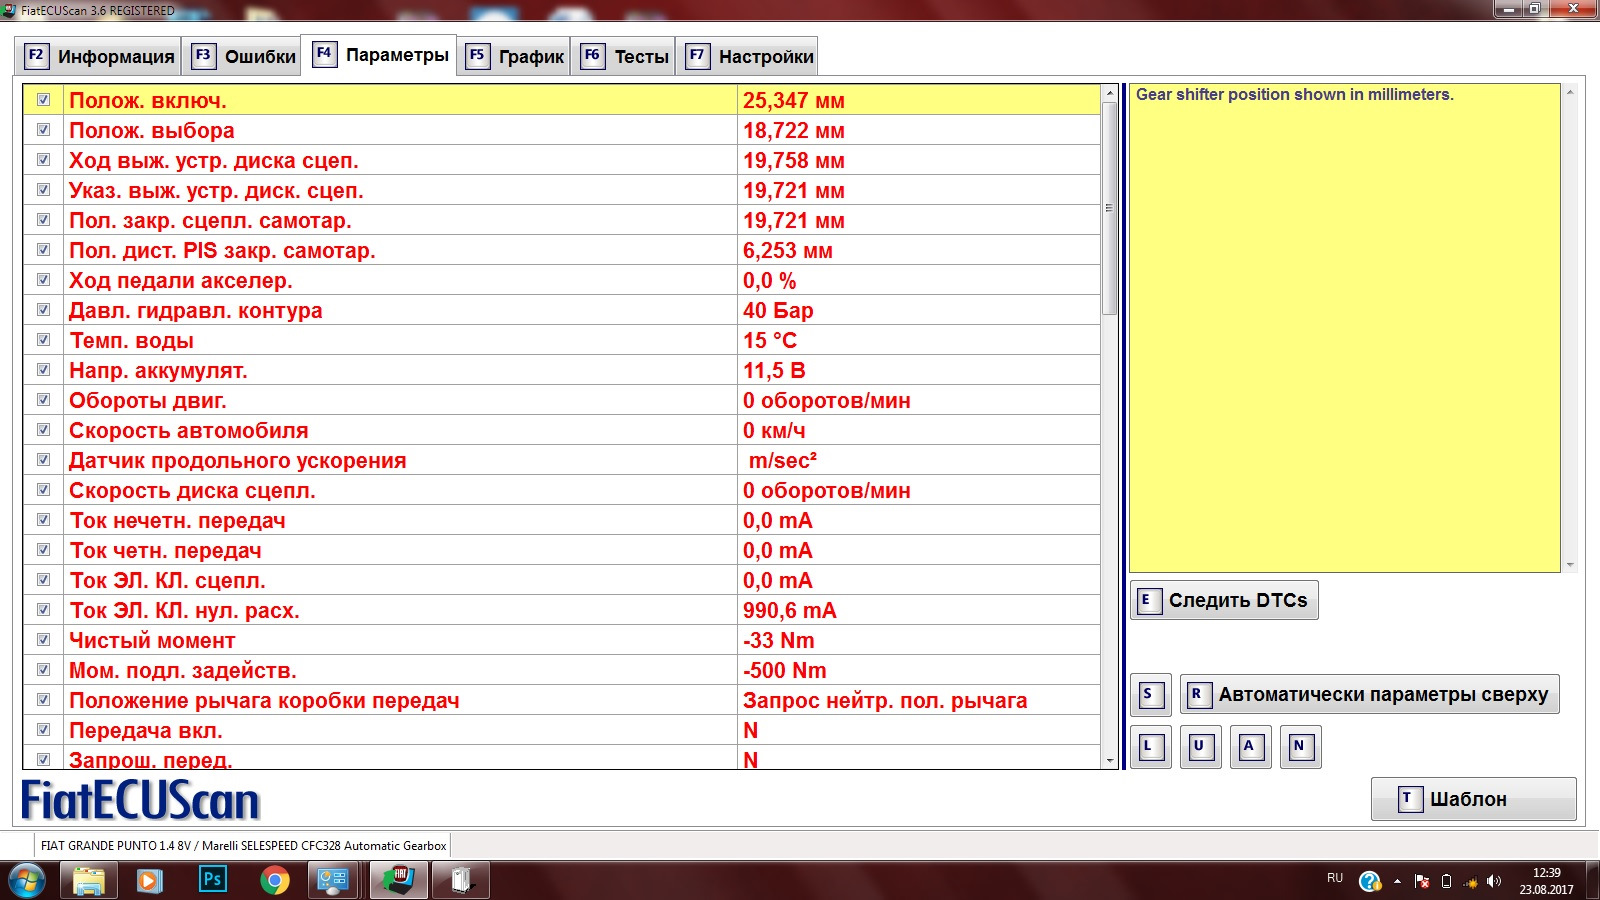Open Google Chrome from the taskbar
Screen dimensions: 1600x900
(274, 881)
